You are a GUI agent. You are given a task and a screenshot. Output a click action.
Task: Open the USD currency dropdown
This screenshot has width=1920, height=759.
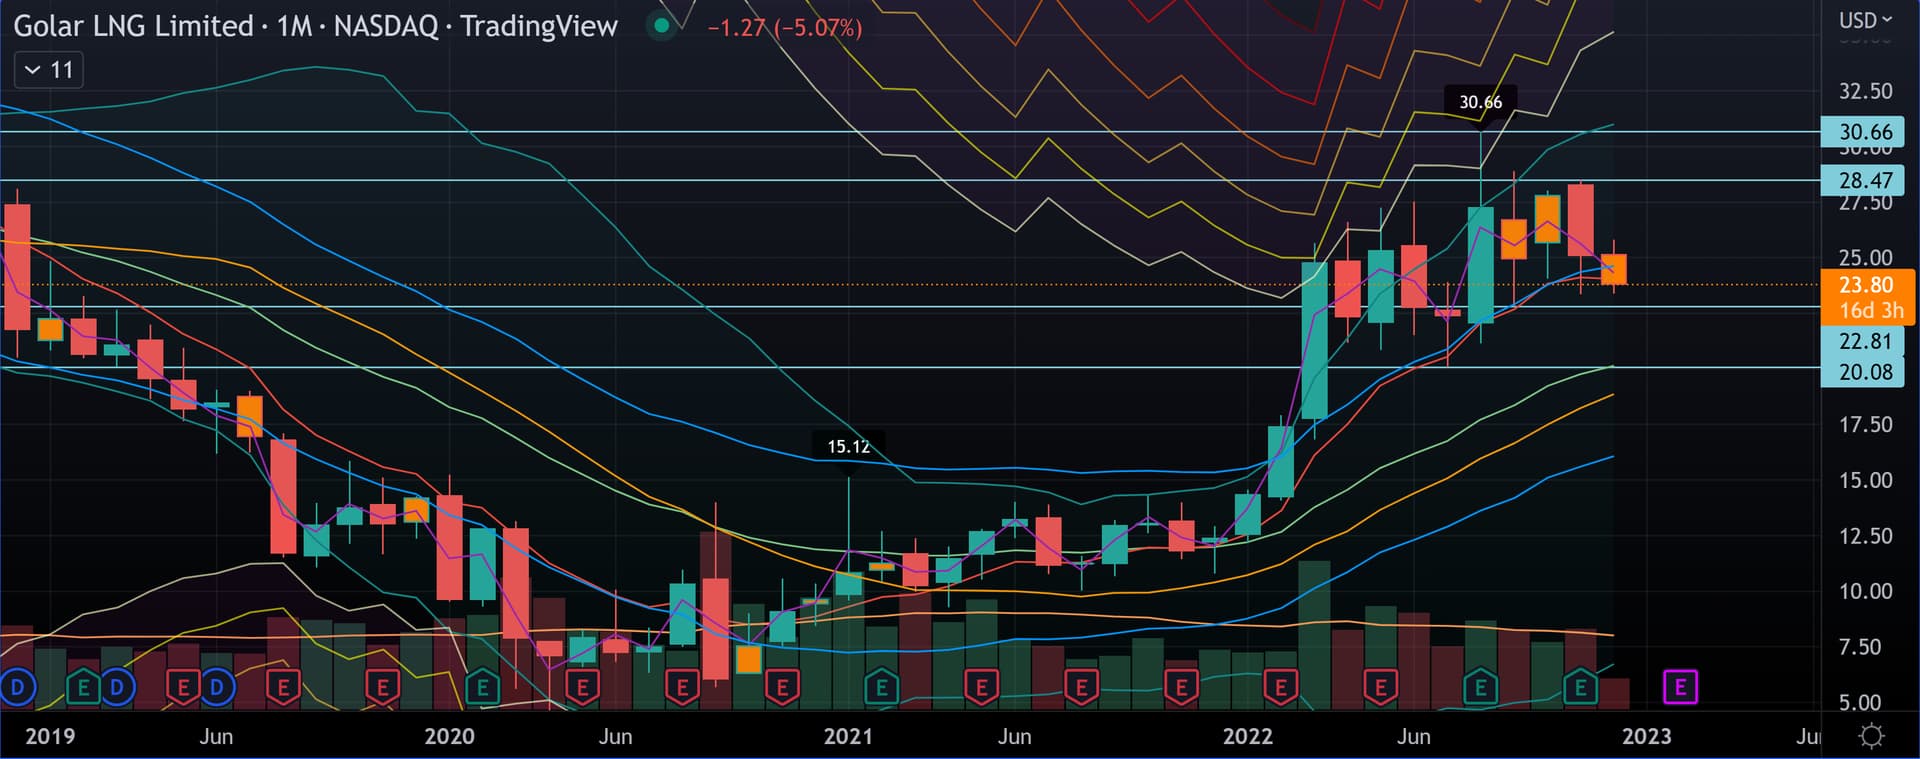coord(1865,20)
